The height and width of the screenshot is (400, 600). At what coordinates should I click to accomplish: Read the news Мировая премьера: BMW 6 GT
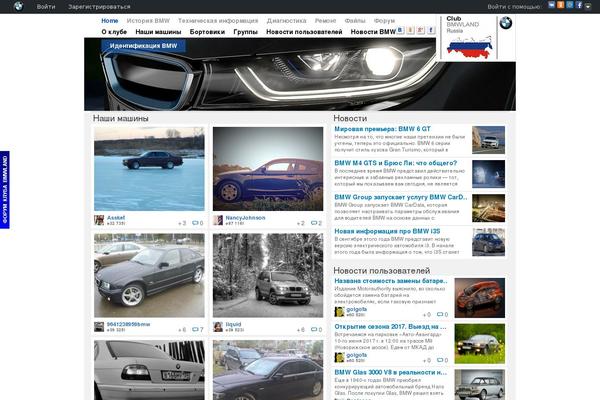pyautogui.click(x=382, y=129)
